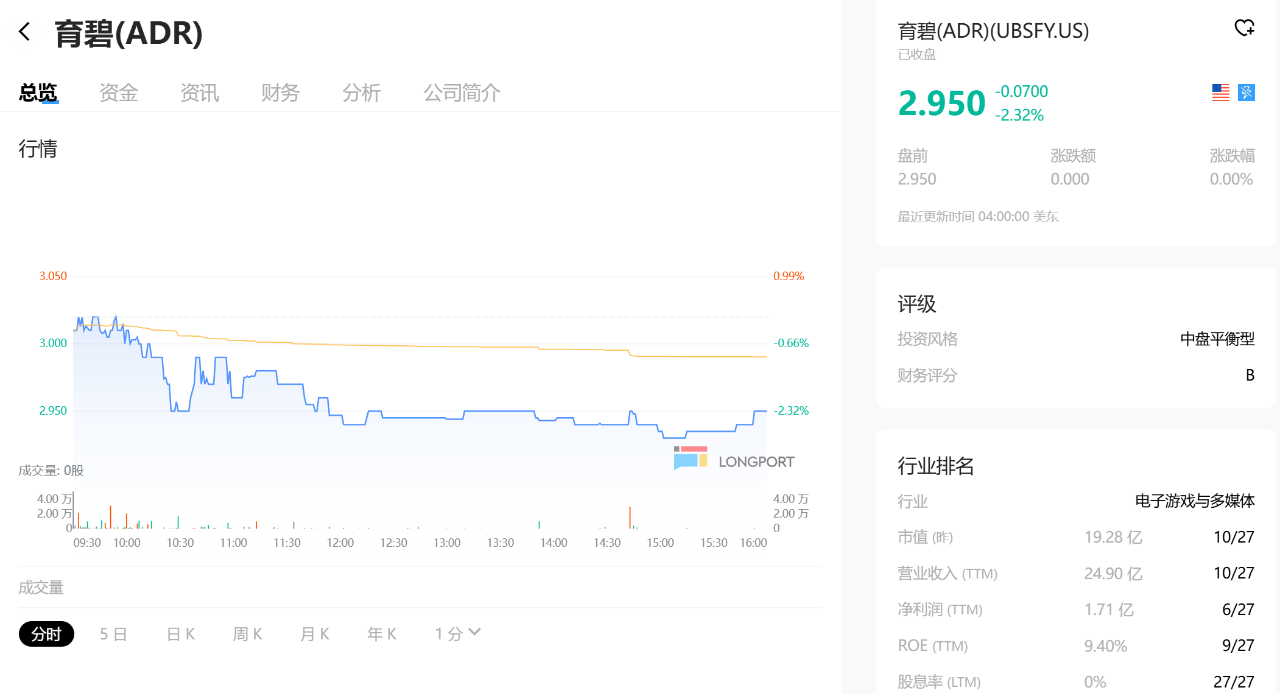Select the 分时 chart period
1280x694 pixels.
(x=46, y=634)
